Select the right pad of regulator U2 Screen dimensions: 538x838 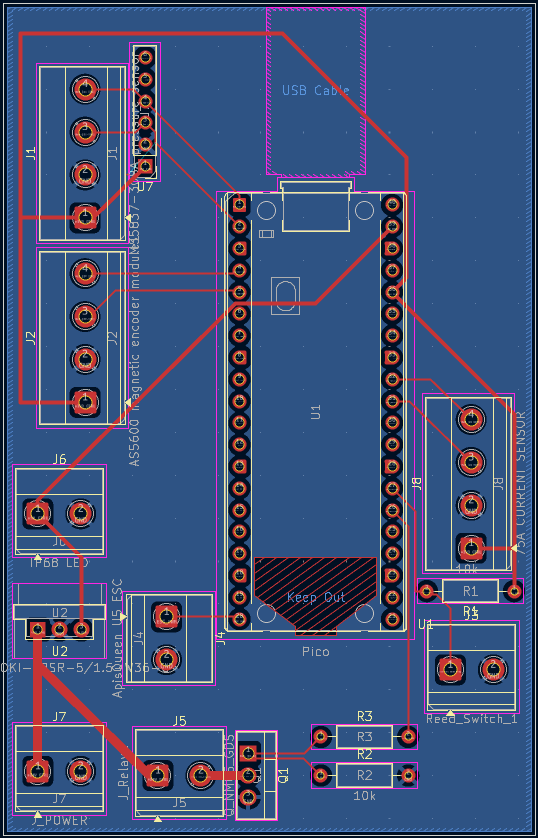pos(81,630)
